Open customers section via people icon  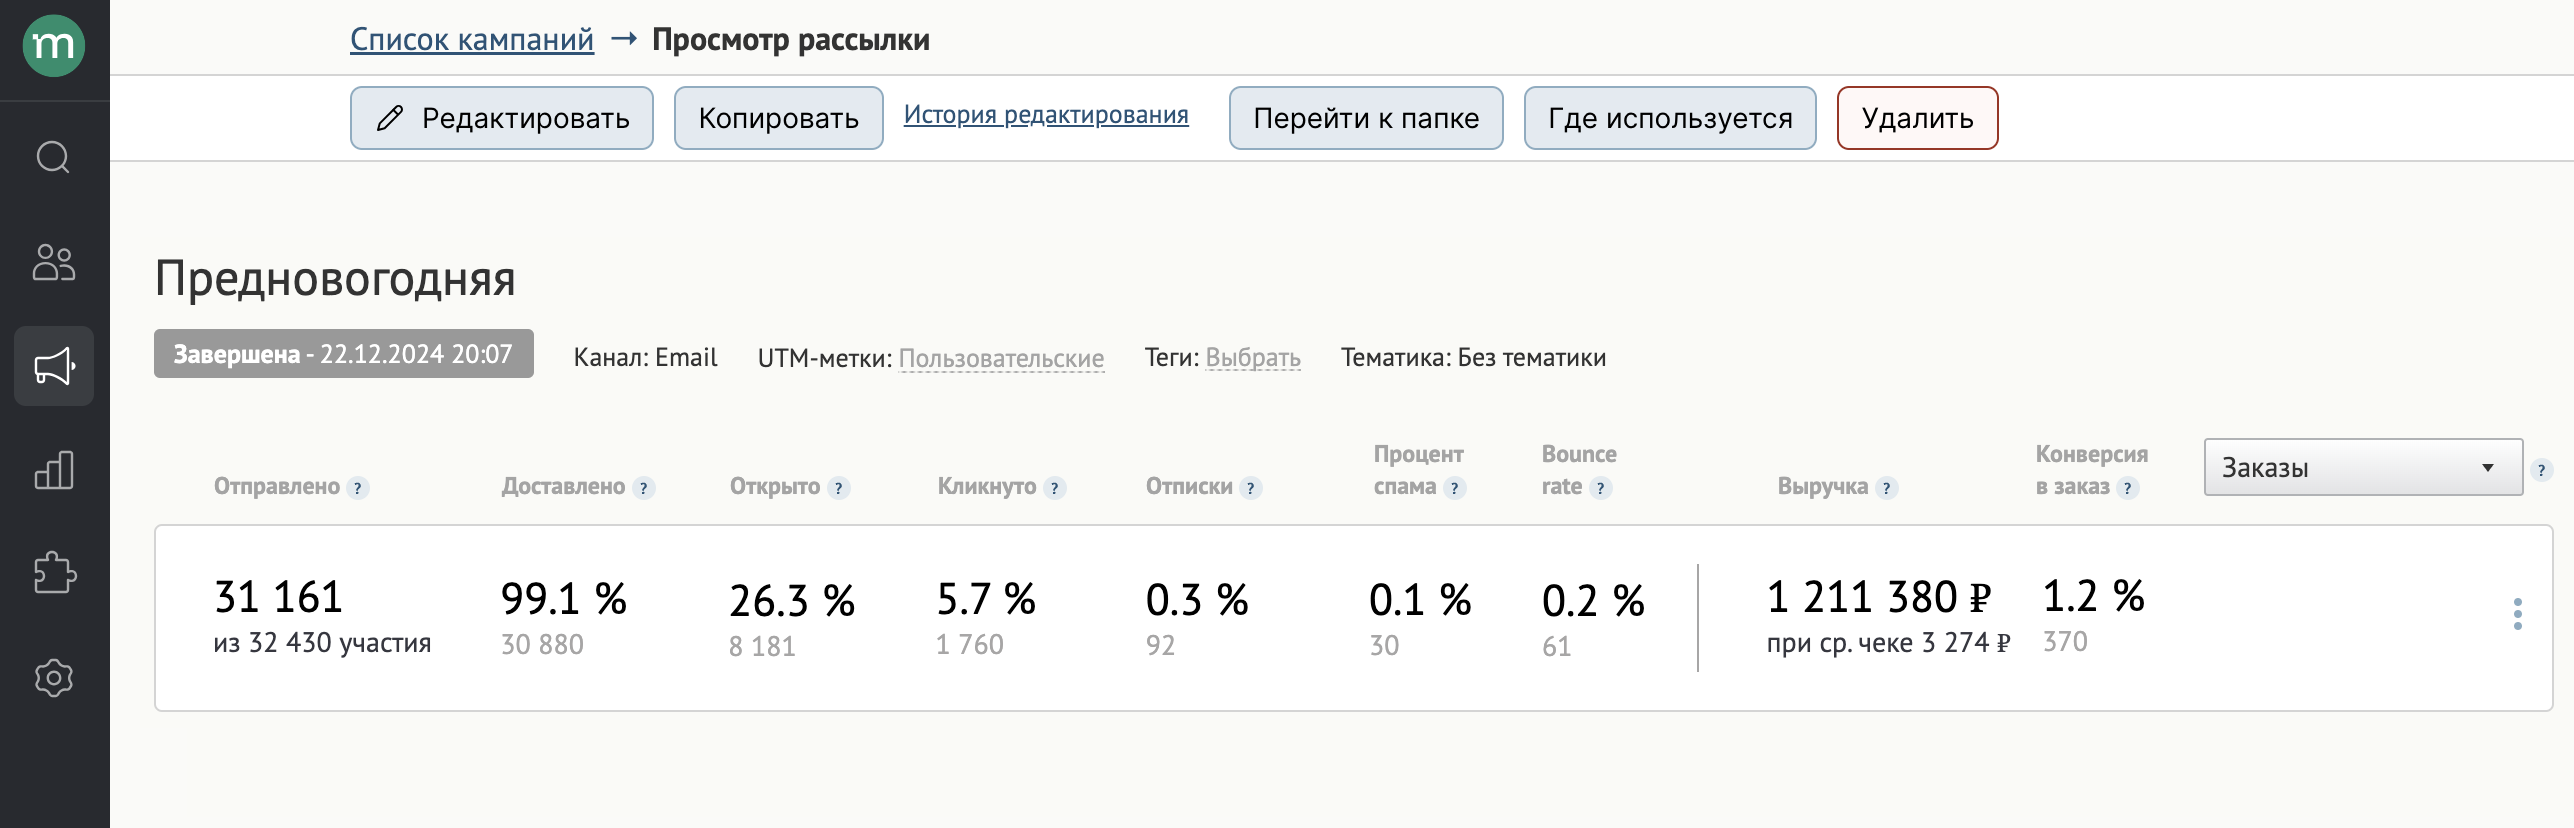pyautogui.click(x=54, y=262)
